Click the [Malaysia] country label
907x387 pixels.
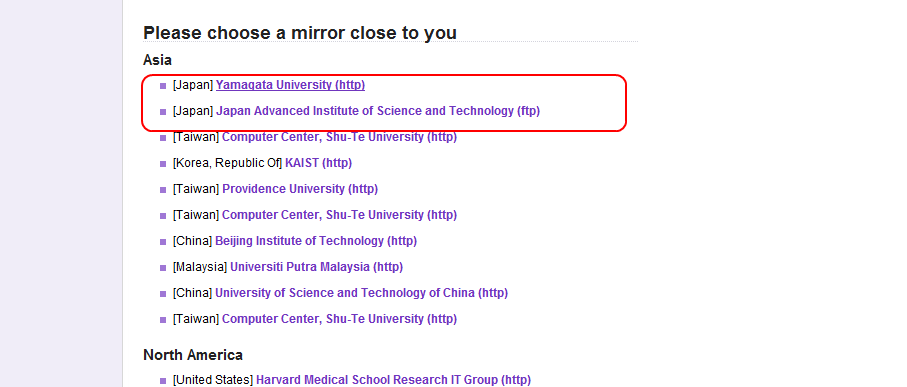(200, 267)
